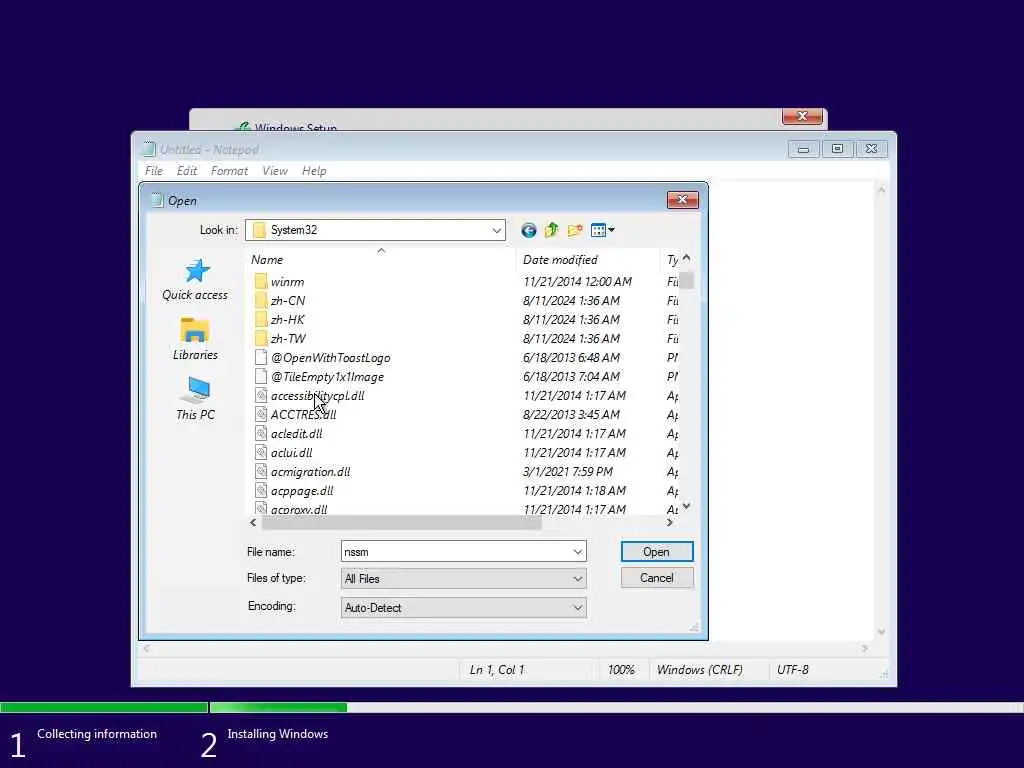
Task: Sort files by the Name column header
Action: pos(381,259)
